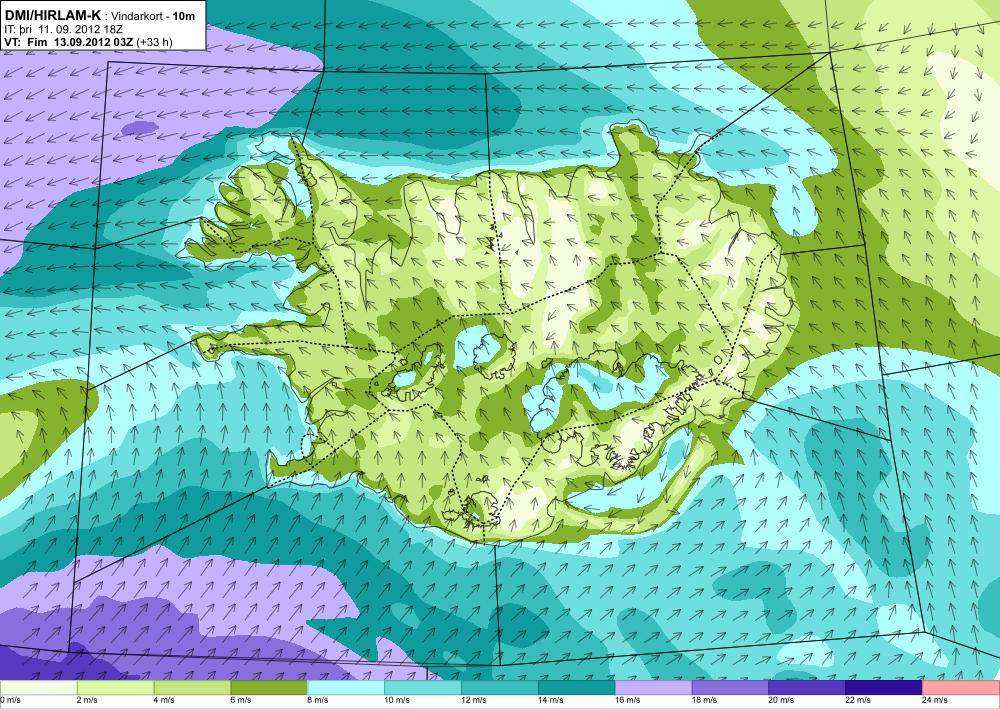The width and height of the screenshot is (1000, 710).
Task: Click the teal 12–14 m/s legend swatch
Action: pos(499,688)
